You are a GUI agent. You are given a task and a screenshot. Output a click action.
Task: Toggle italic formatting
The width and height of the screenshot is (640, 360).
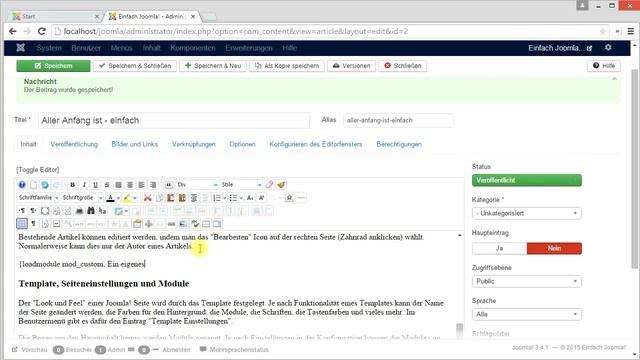pos(84,185)
